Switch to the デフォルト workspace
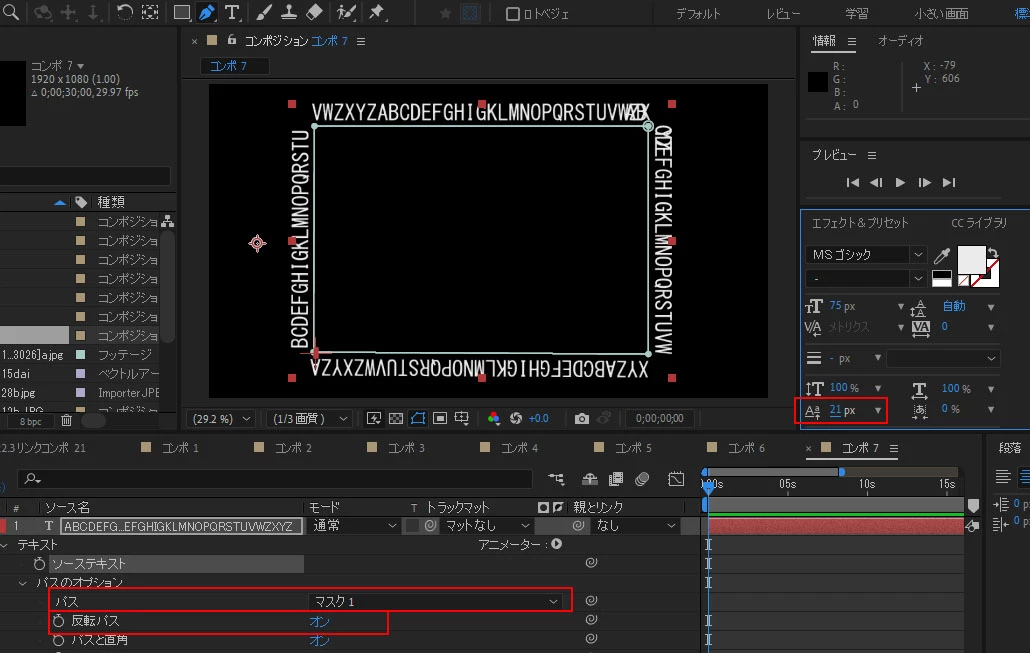The height and width of the screenshot is (653, 1030). pyautogui.click(x=698, y=14)
